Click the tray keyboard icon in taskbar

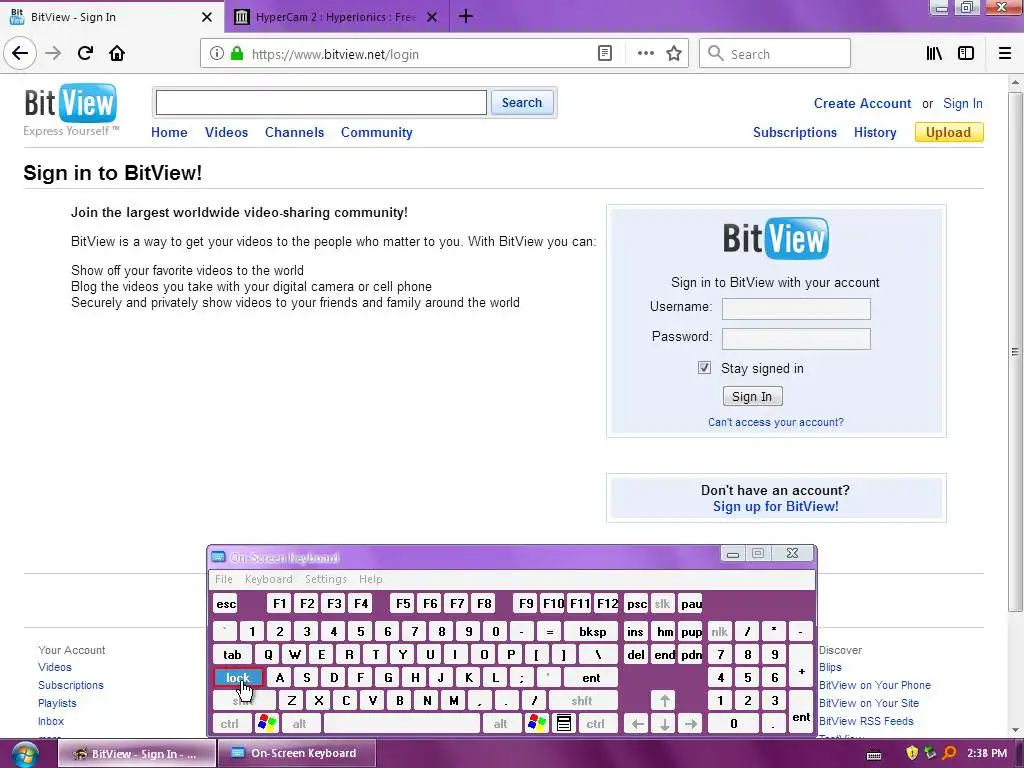point(874,755)
